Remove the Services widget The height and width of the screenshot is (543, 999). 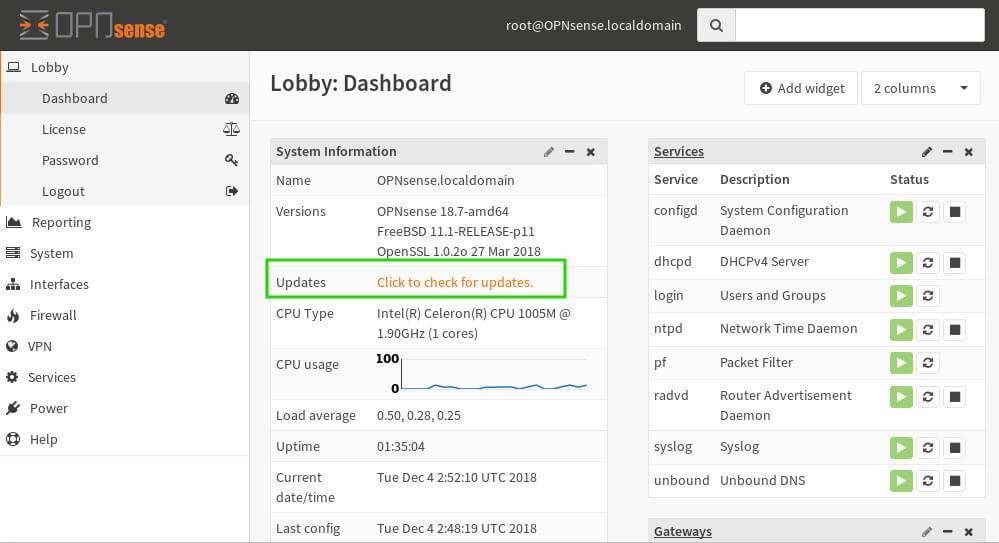[968, 152]
